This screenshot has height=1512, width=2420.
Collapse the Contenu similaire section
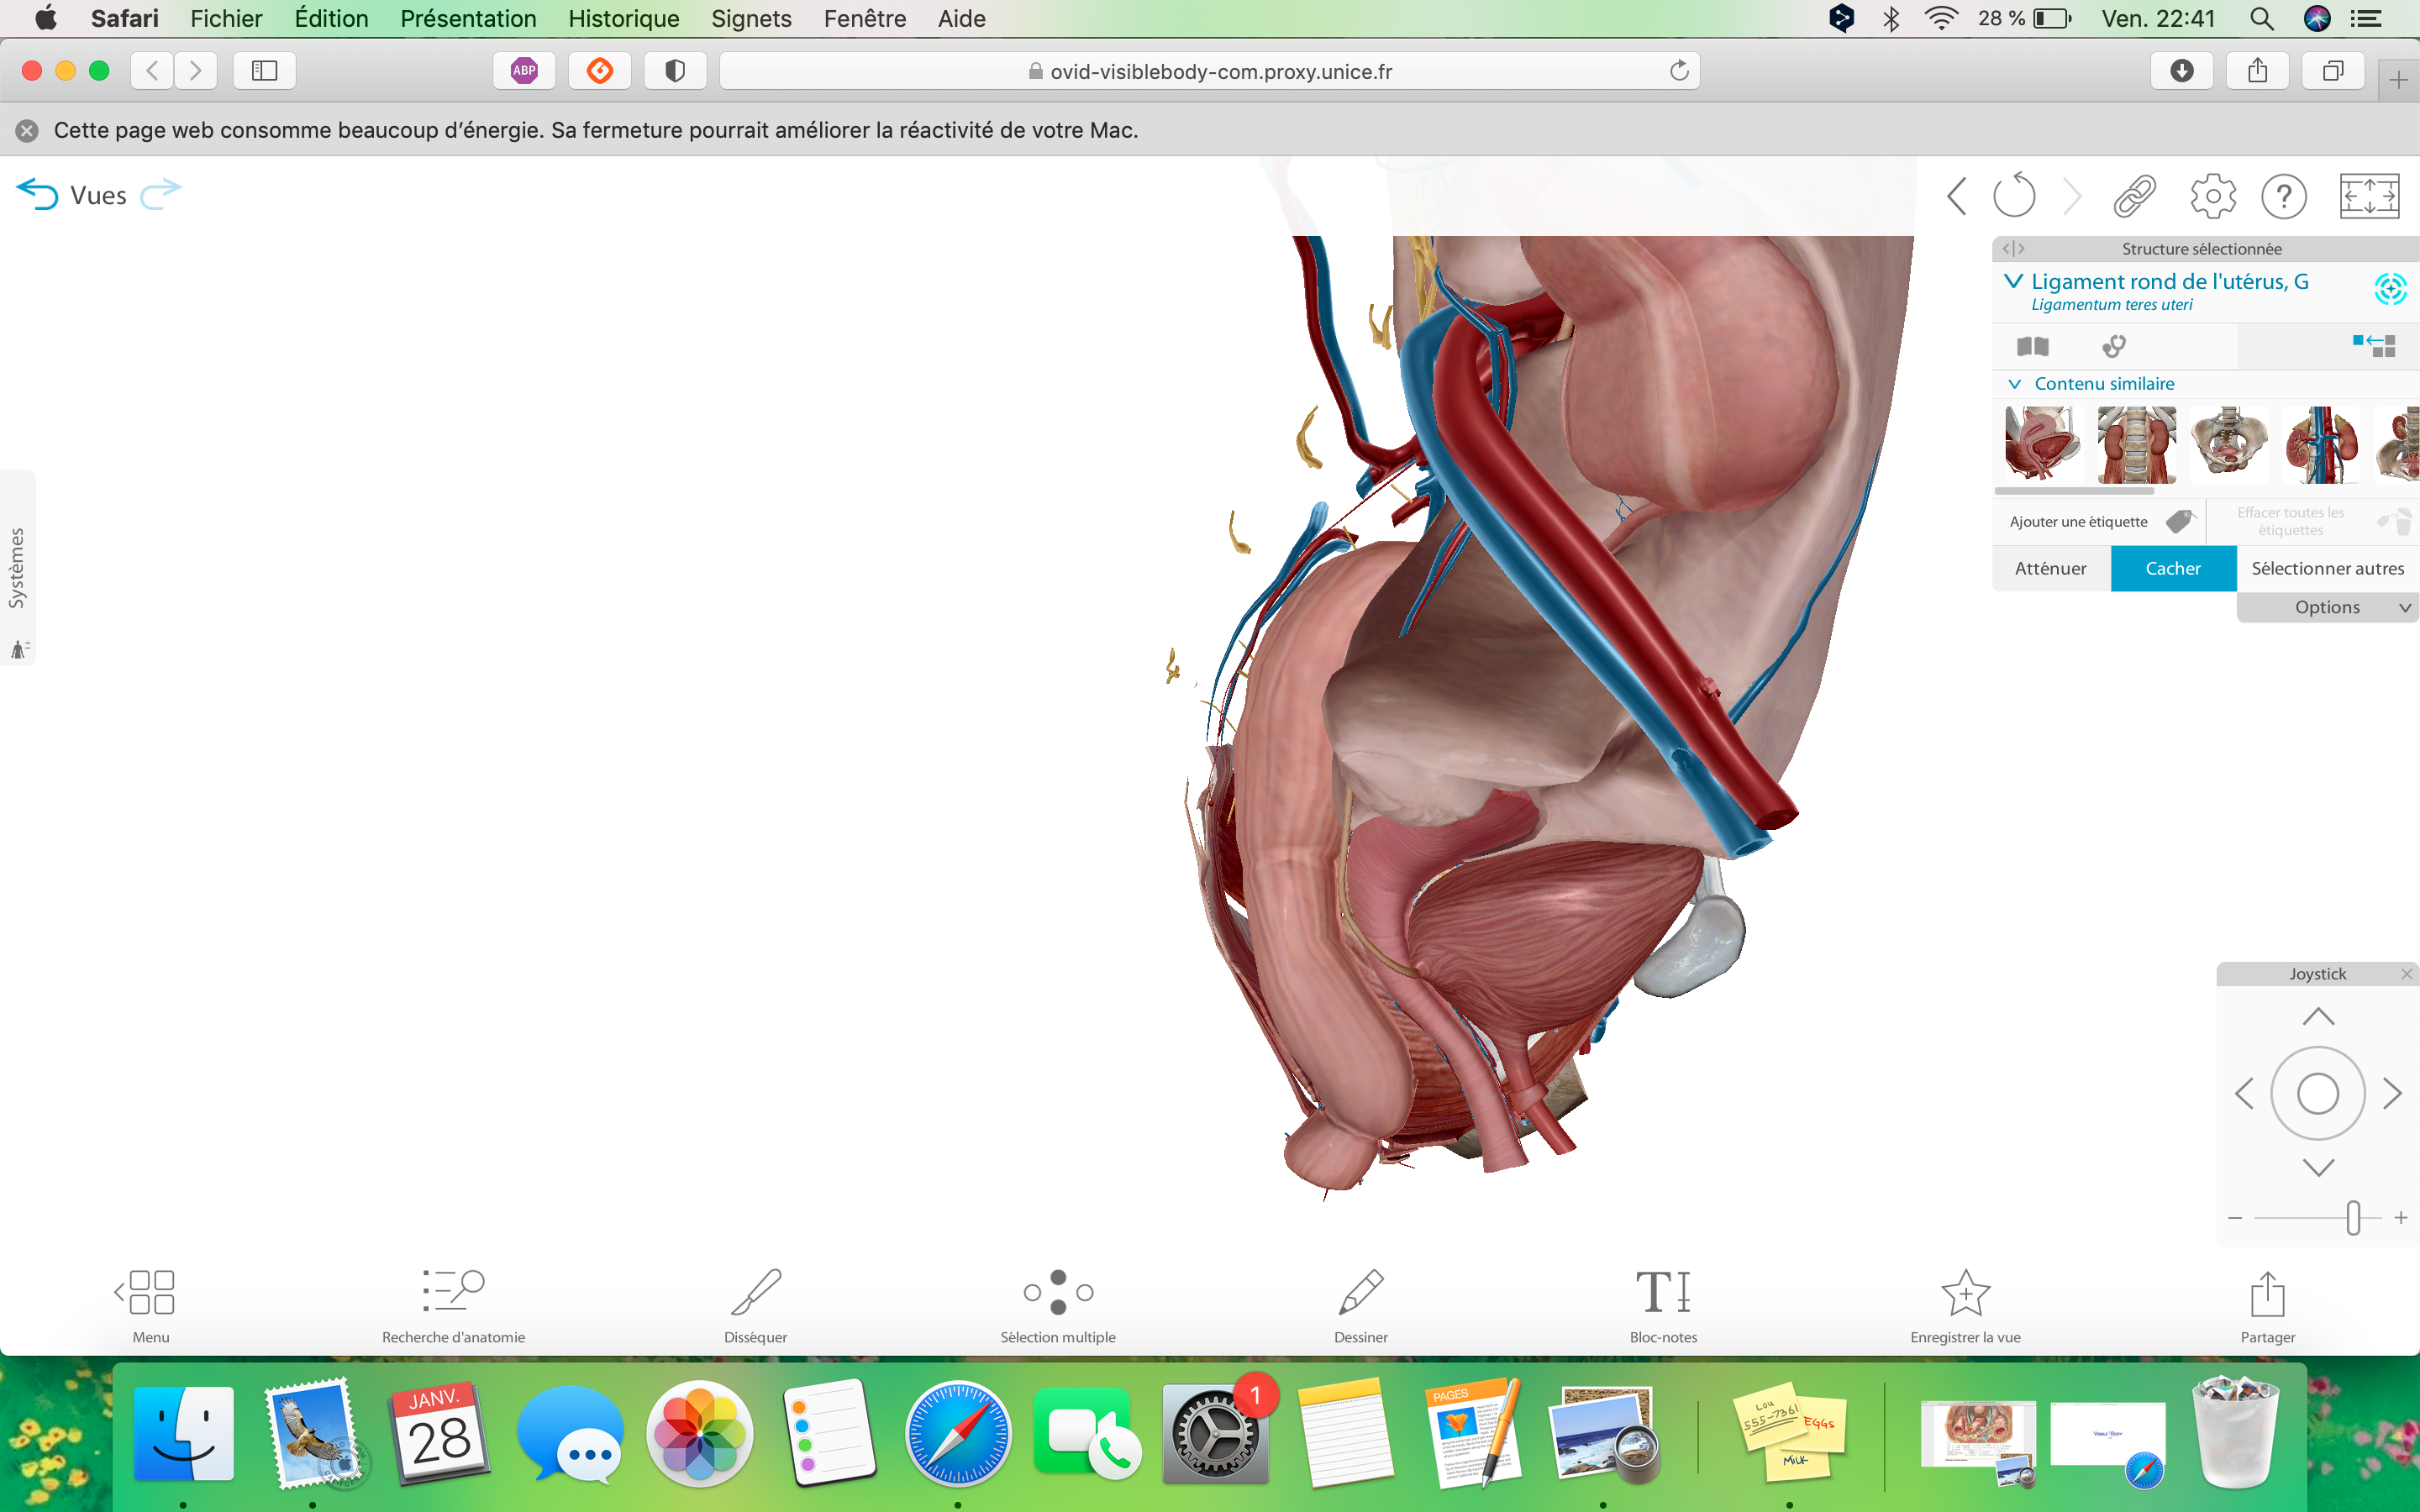(x=2015, y=384)
